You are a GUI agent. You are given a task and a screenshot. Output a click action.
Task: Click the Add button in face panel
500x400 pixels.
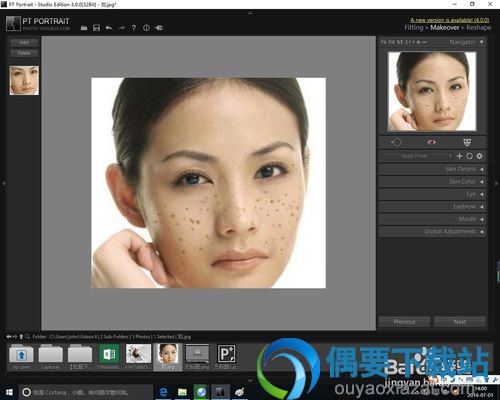coord(24,43)
